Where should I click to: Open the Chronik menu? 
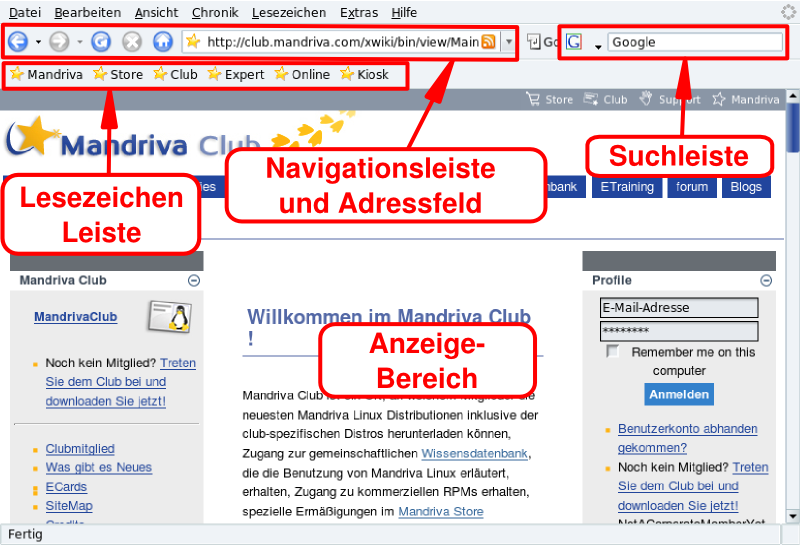pyautogui.click(x=215, y=12)
